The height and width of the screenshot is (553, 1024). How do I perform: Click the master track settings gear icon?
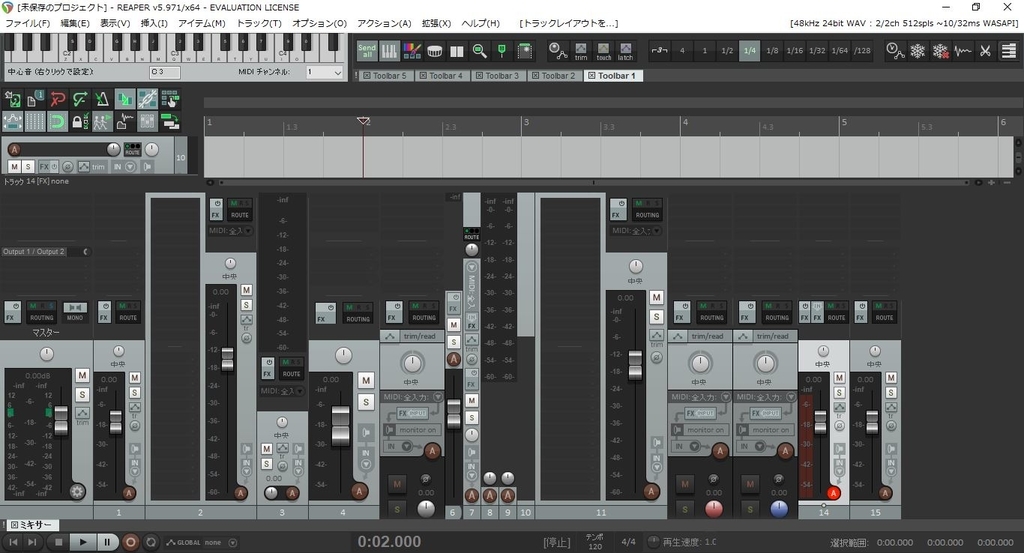pos(77,492)
